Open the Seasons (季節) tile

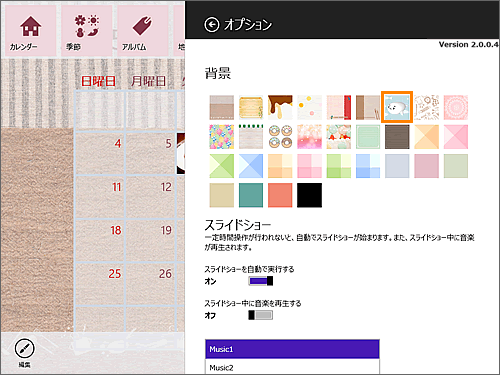(86, 31)
